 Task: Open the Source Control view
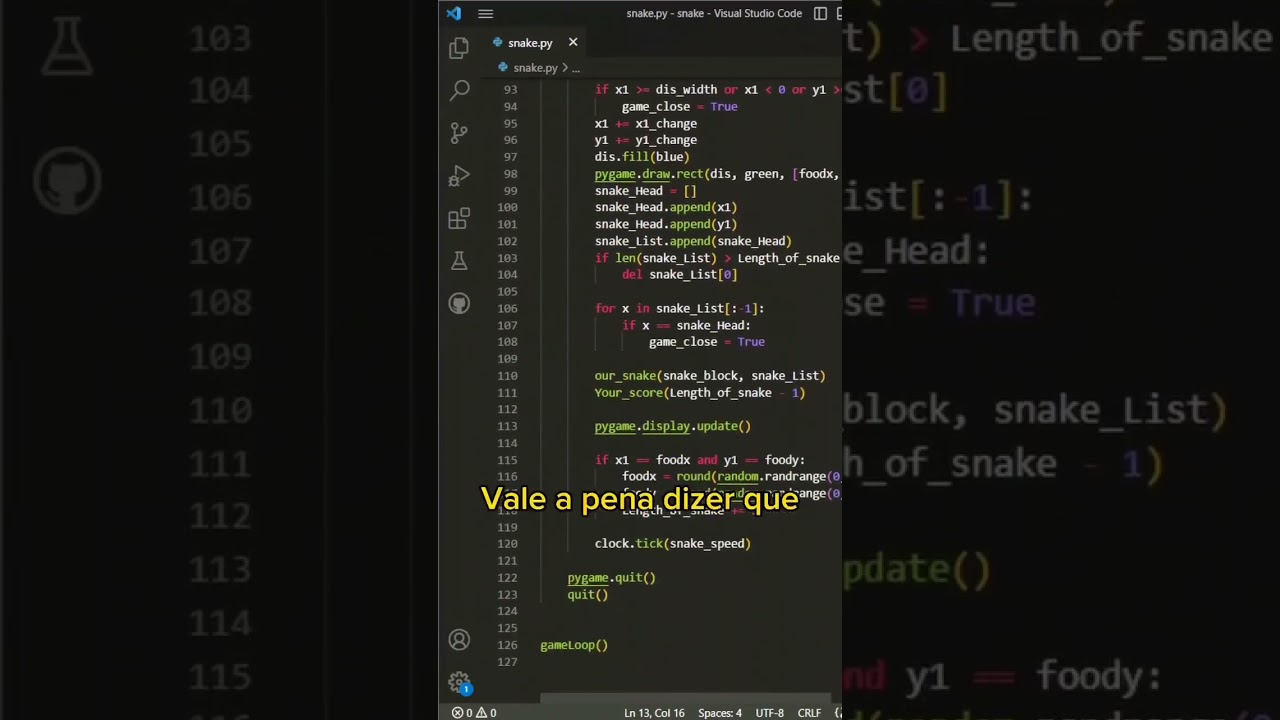(459, 133)
